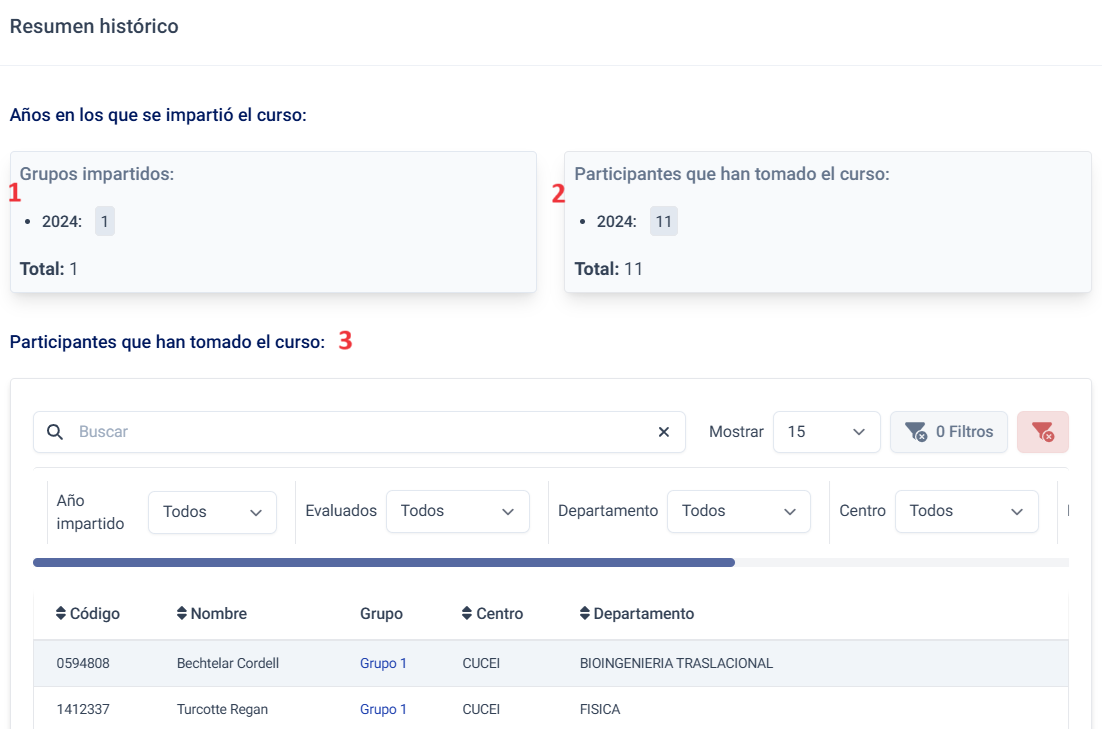Open the Centro filter dropdown
The image size is (1102, 729).
[x=966, y=511]
